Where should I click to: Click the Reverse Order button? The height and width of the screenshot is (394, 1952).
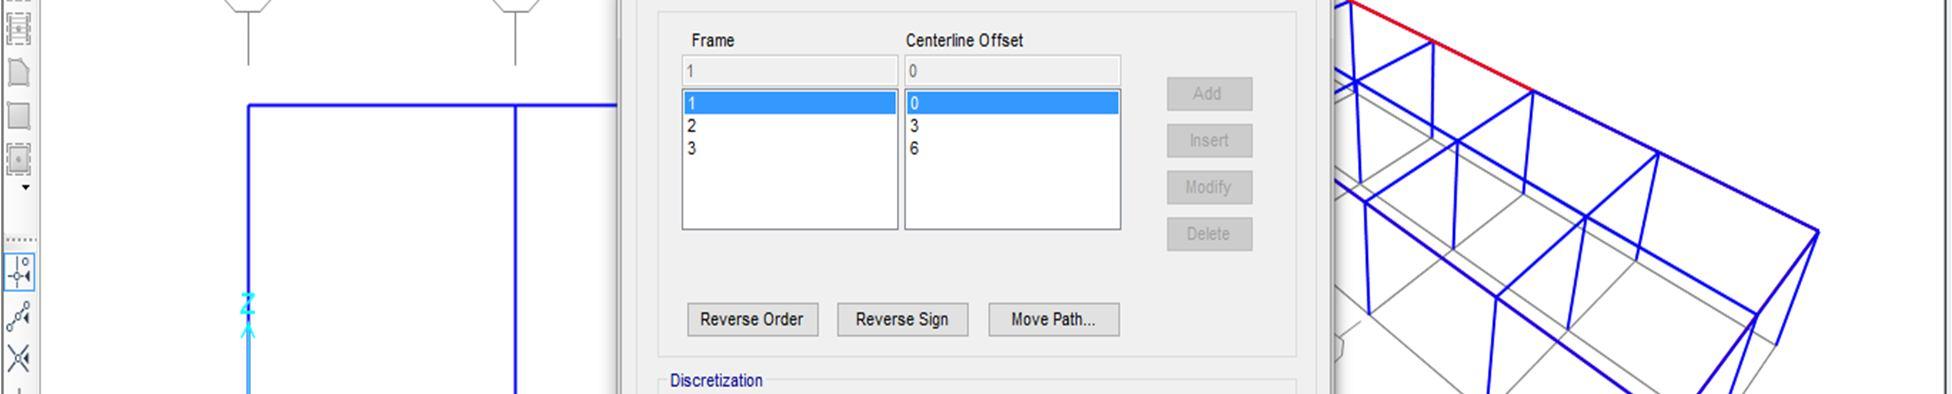click(752, 320)
